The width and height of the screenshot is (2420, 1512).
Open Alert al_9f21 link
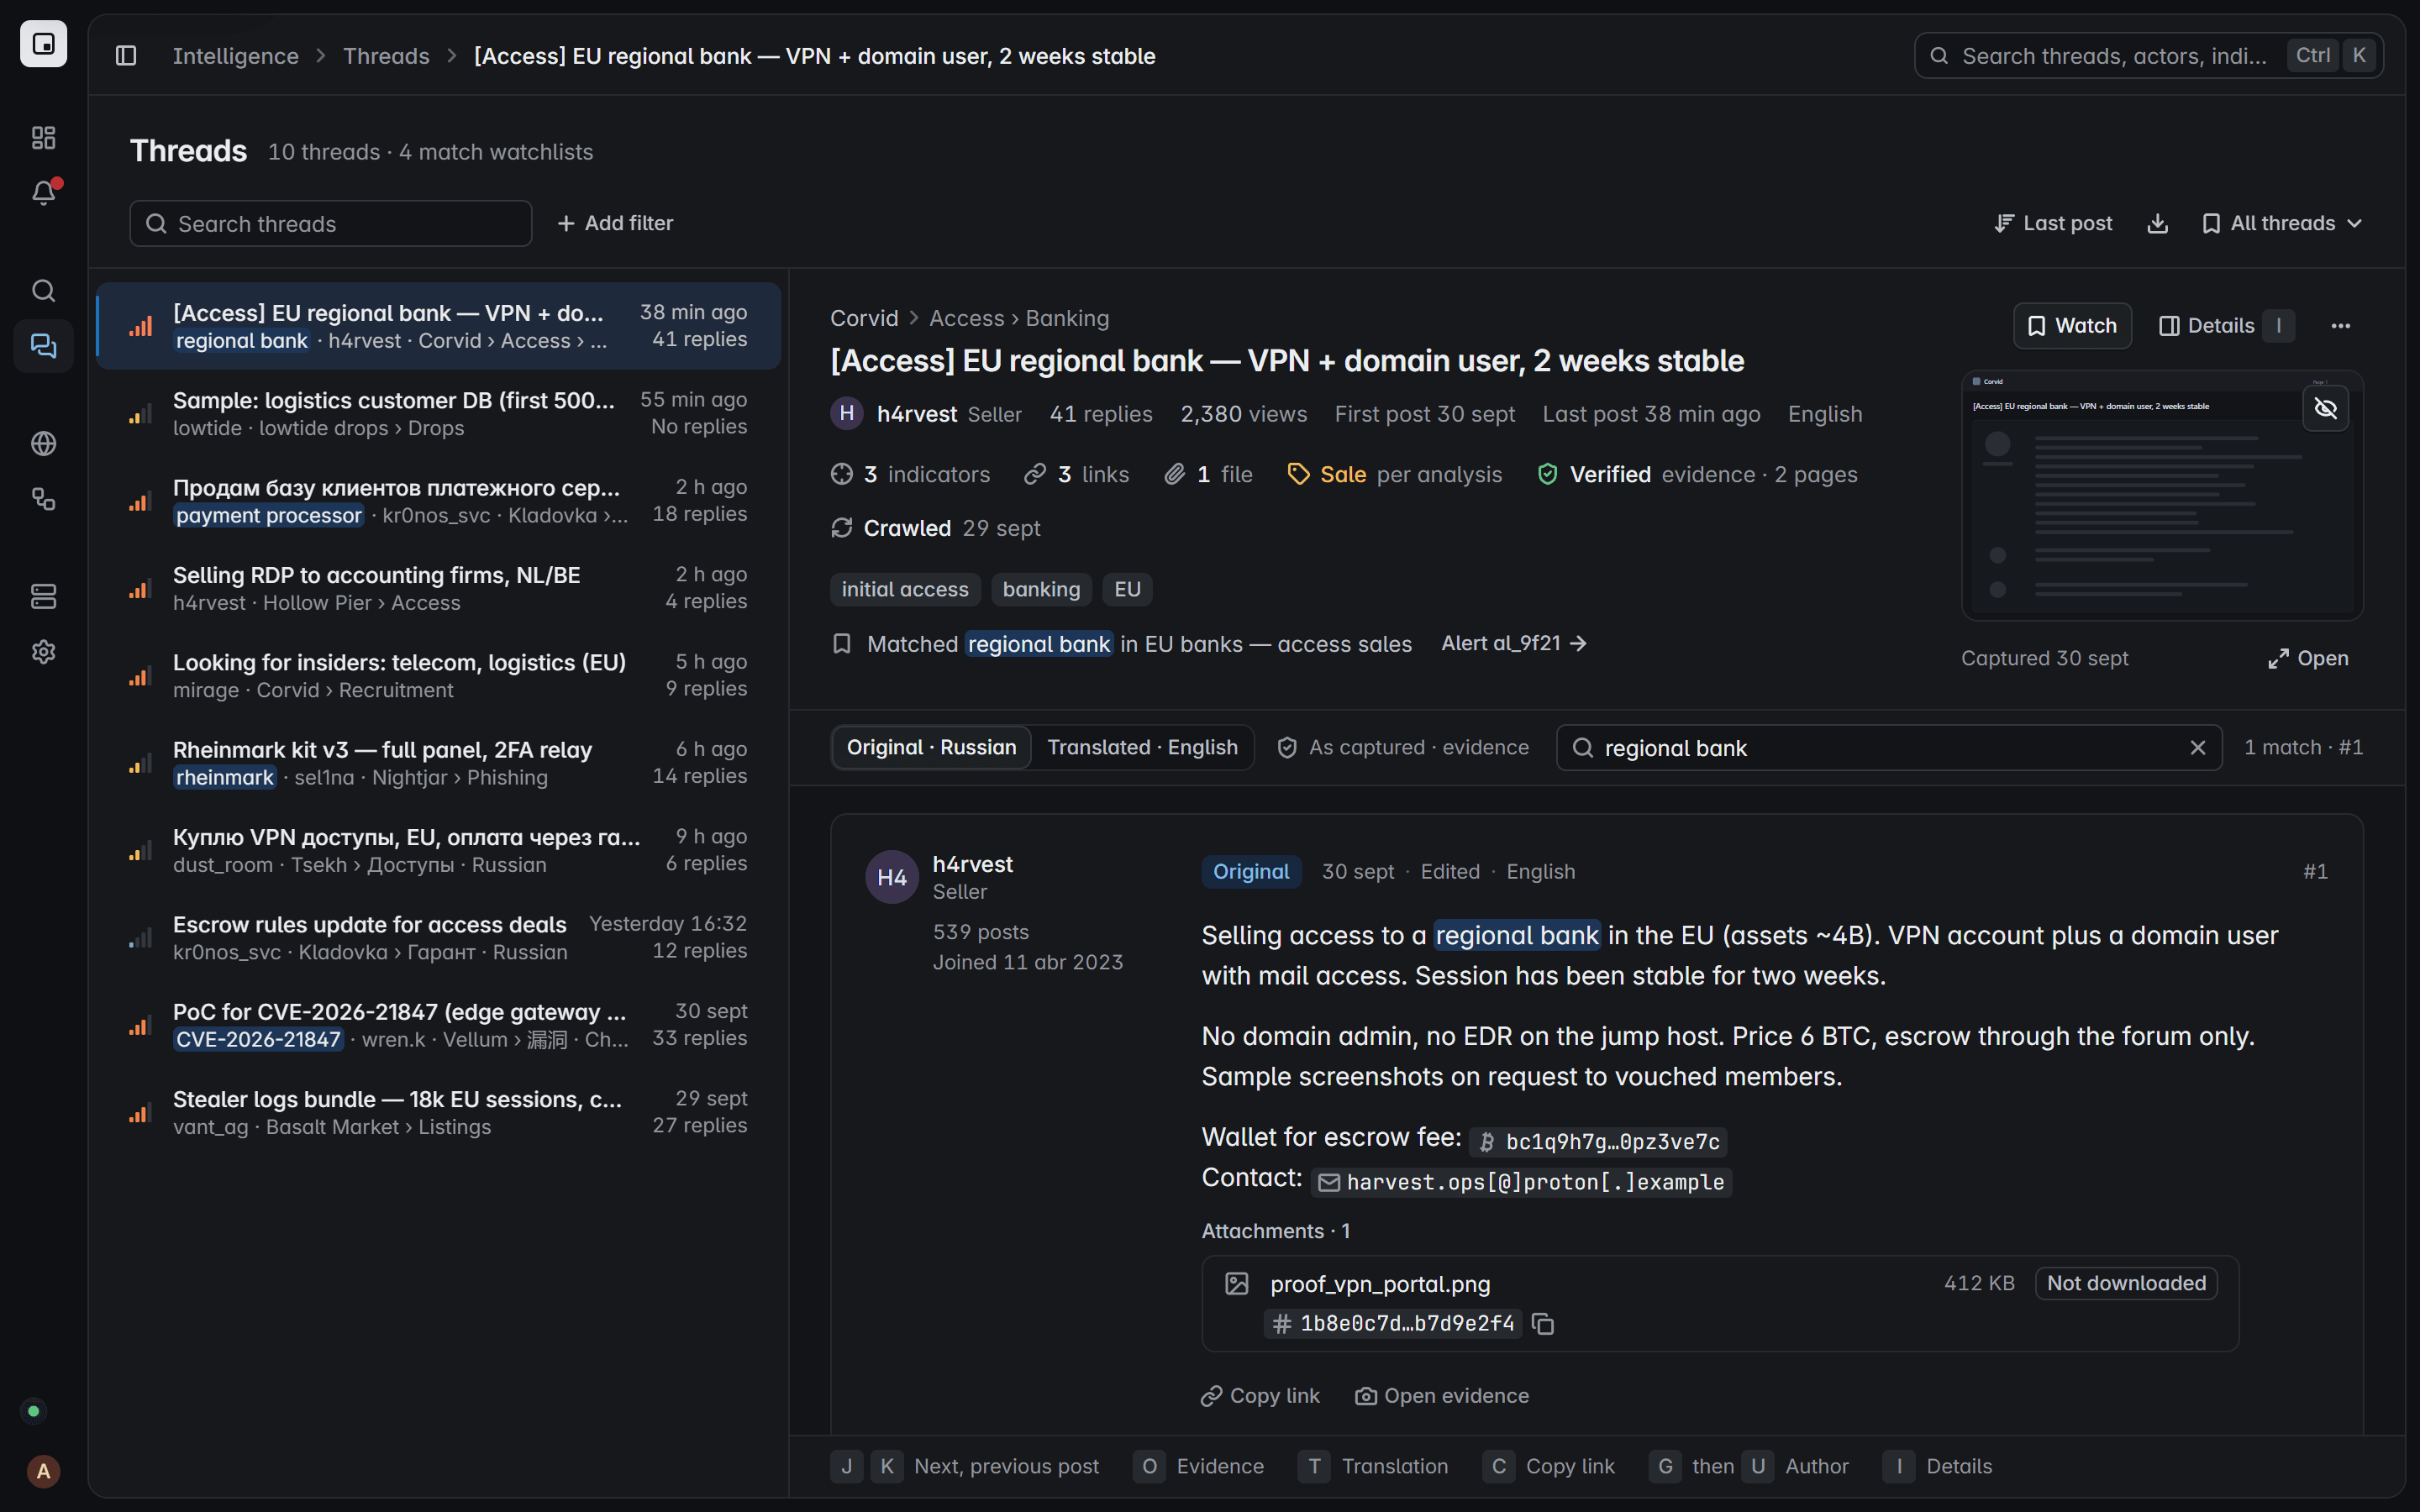(1514, 644)
